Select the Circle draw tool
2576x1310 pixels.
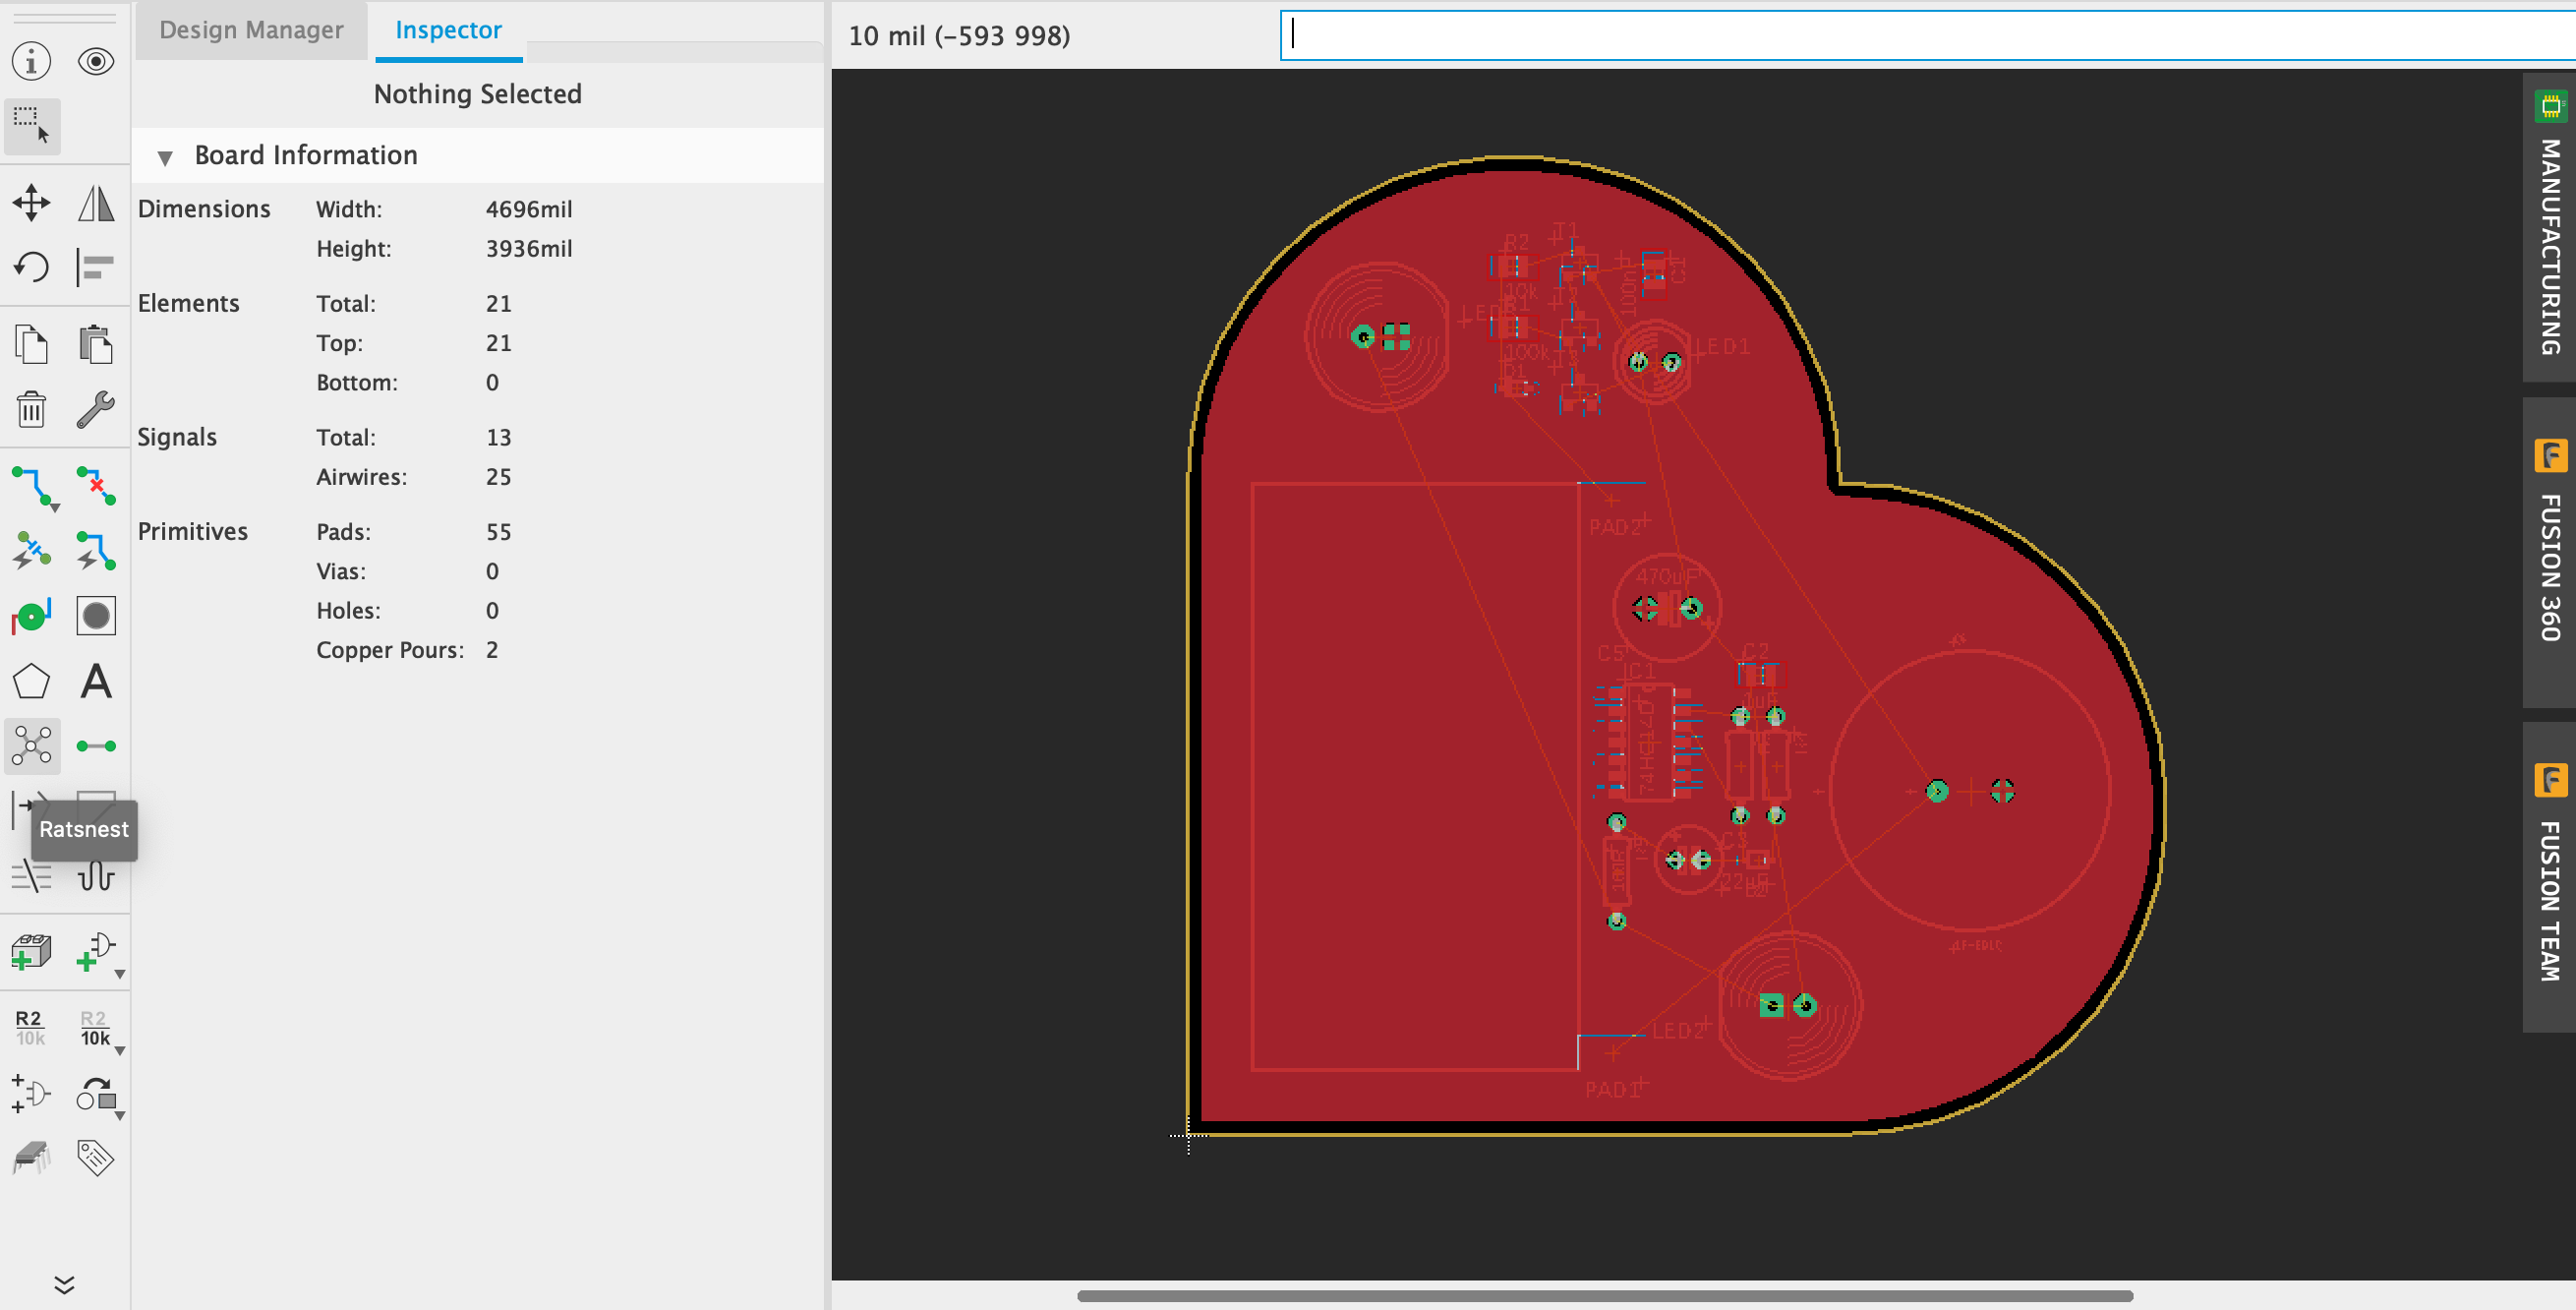[x=95, y=617]
